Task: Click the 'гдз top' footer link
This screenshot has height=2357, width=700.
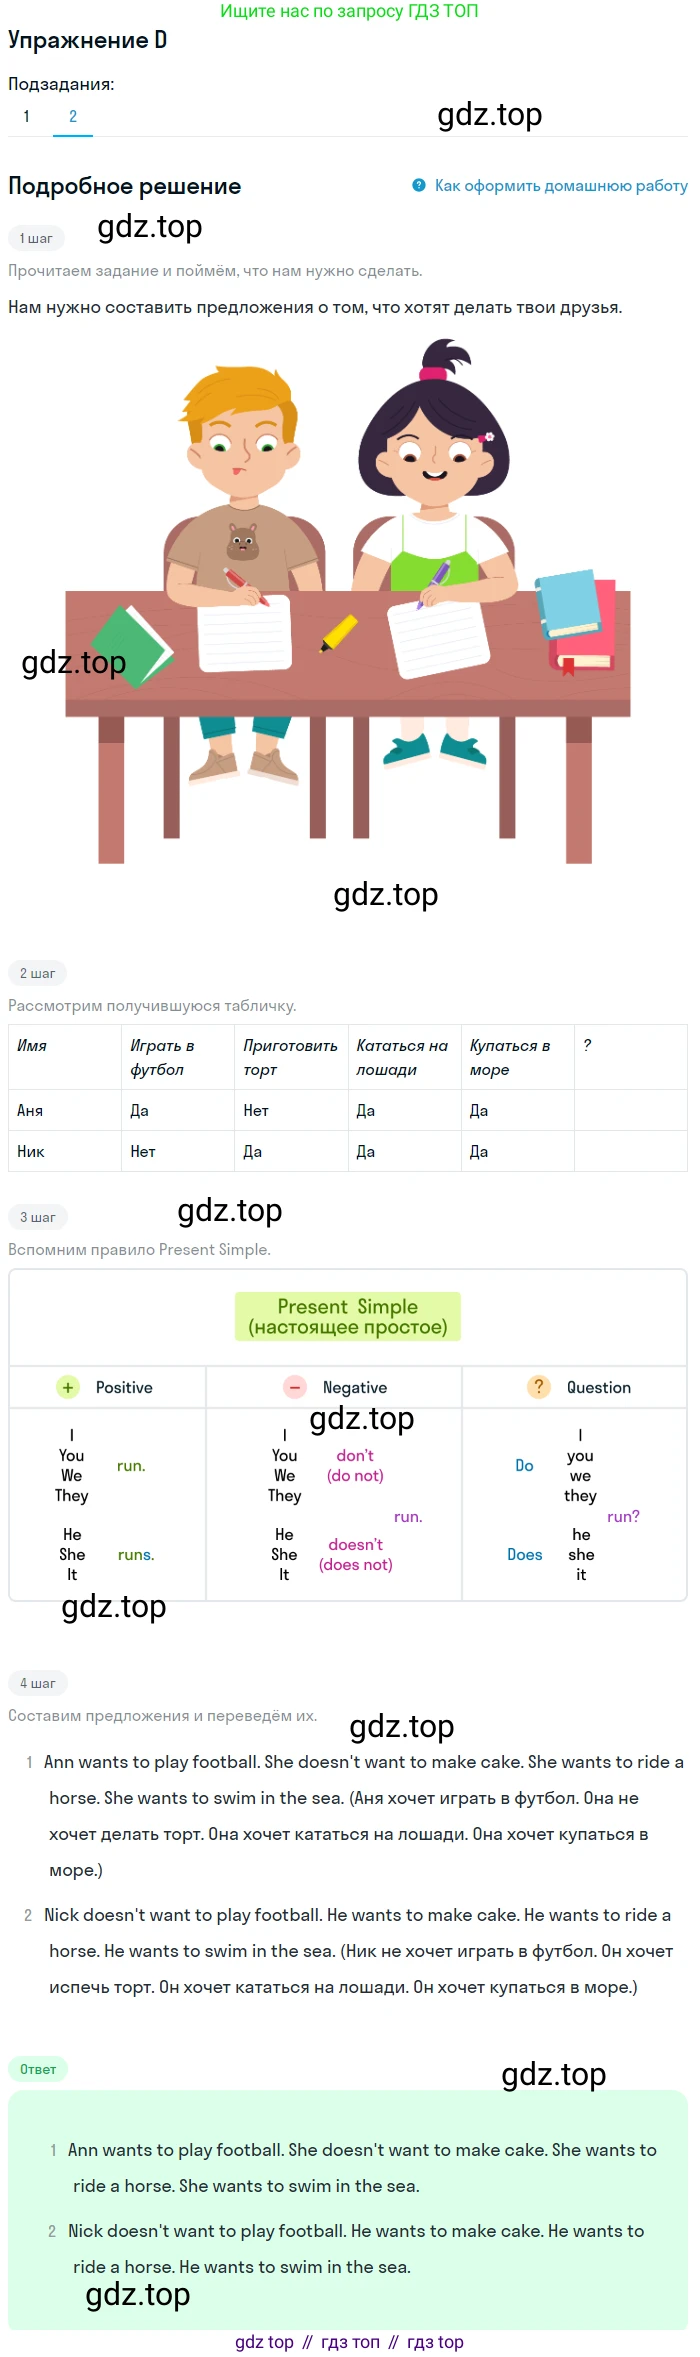Action: (435, 2342)
